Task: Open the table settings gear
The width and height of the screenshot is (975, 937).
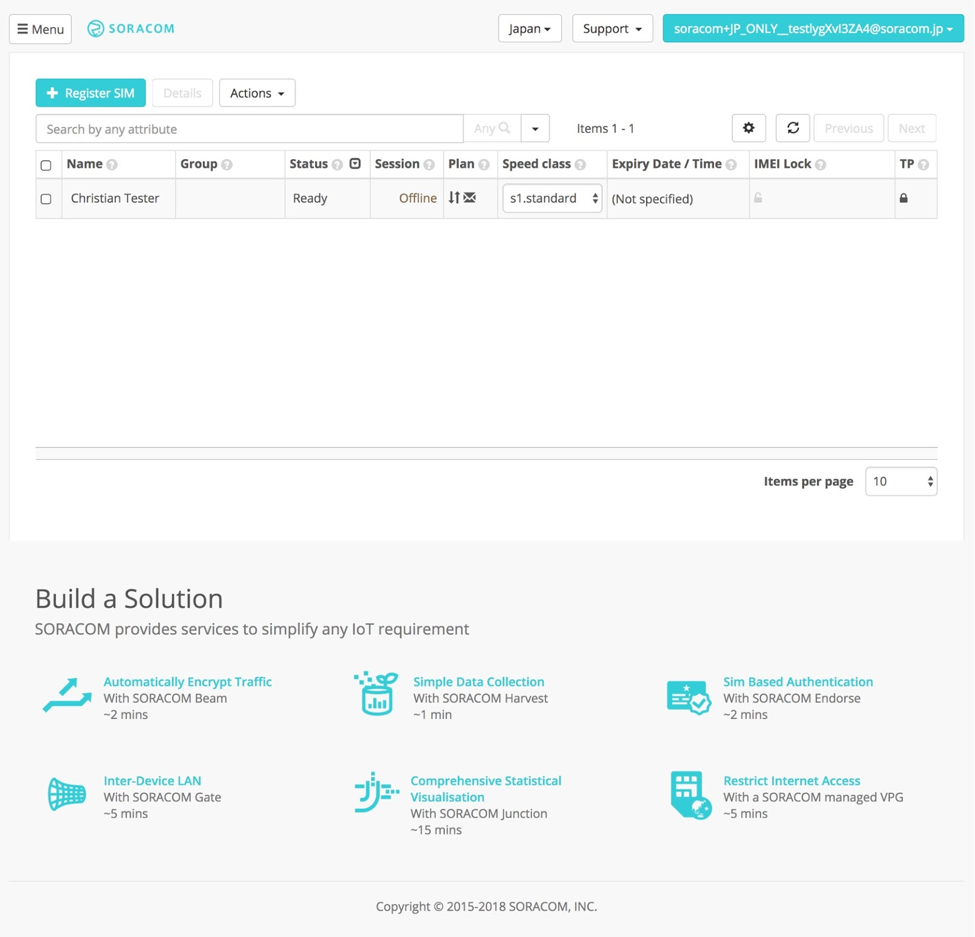Action: 749,128
